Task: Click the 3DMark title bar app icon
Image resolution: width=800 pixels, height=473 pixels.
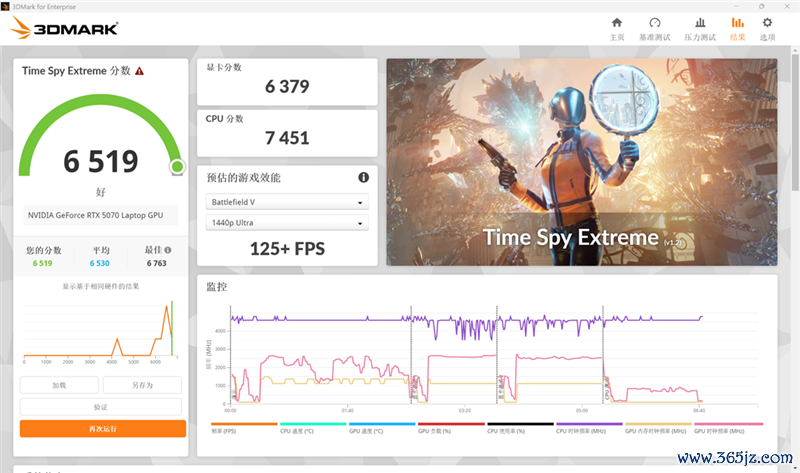Action: point(5,7)
